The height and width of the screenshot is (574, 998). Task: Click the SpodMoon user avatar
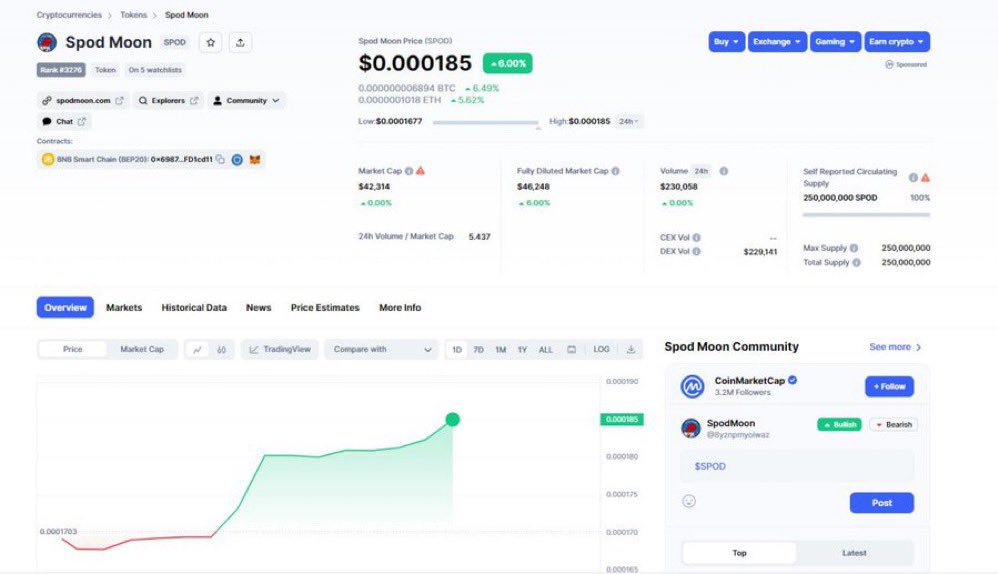691,428
